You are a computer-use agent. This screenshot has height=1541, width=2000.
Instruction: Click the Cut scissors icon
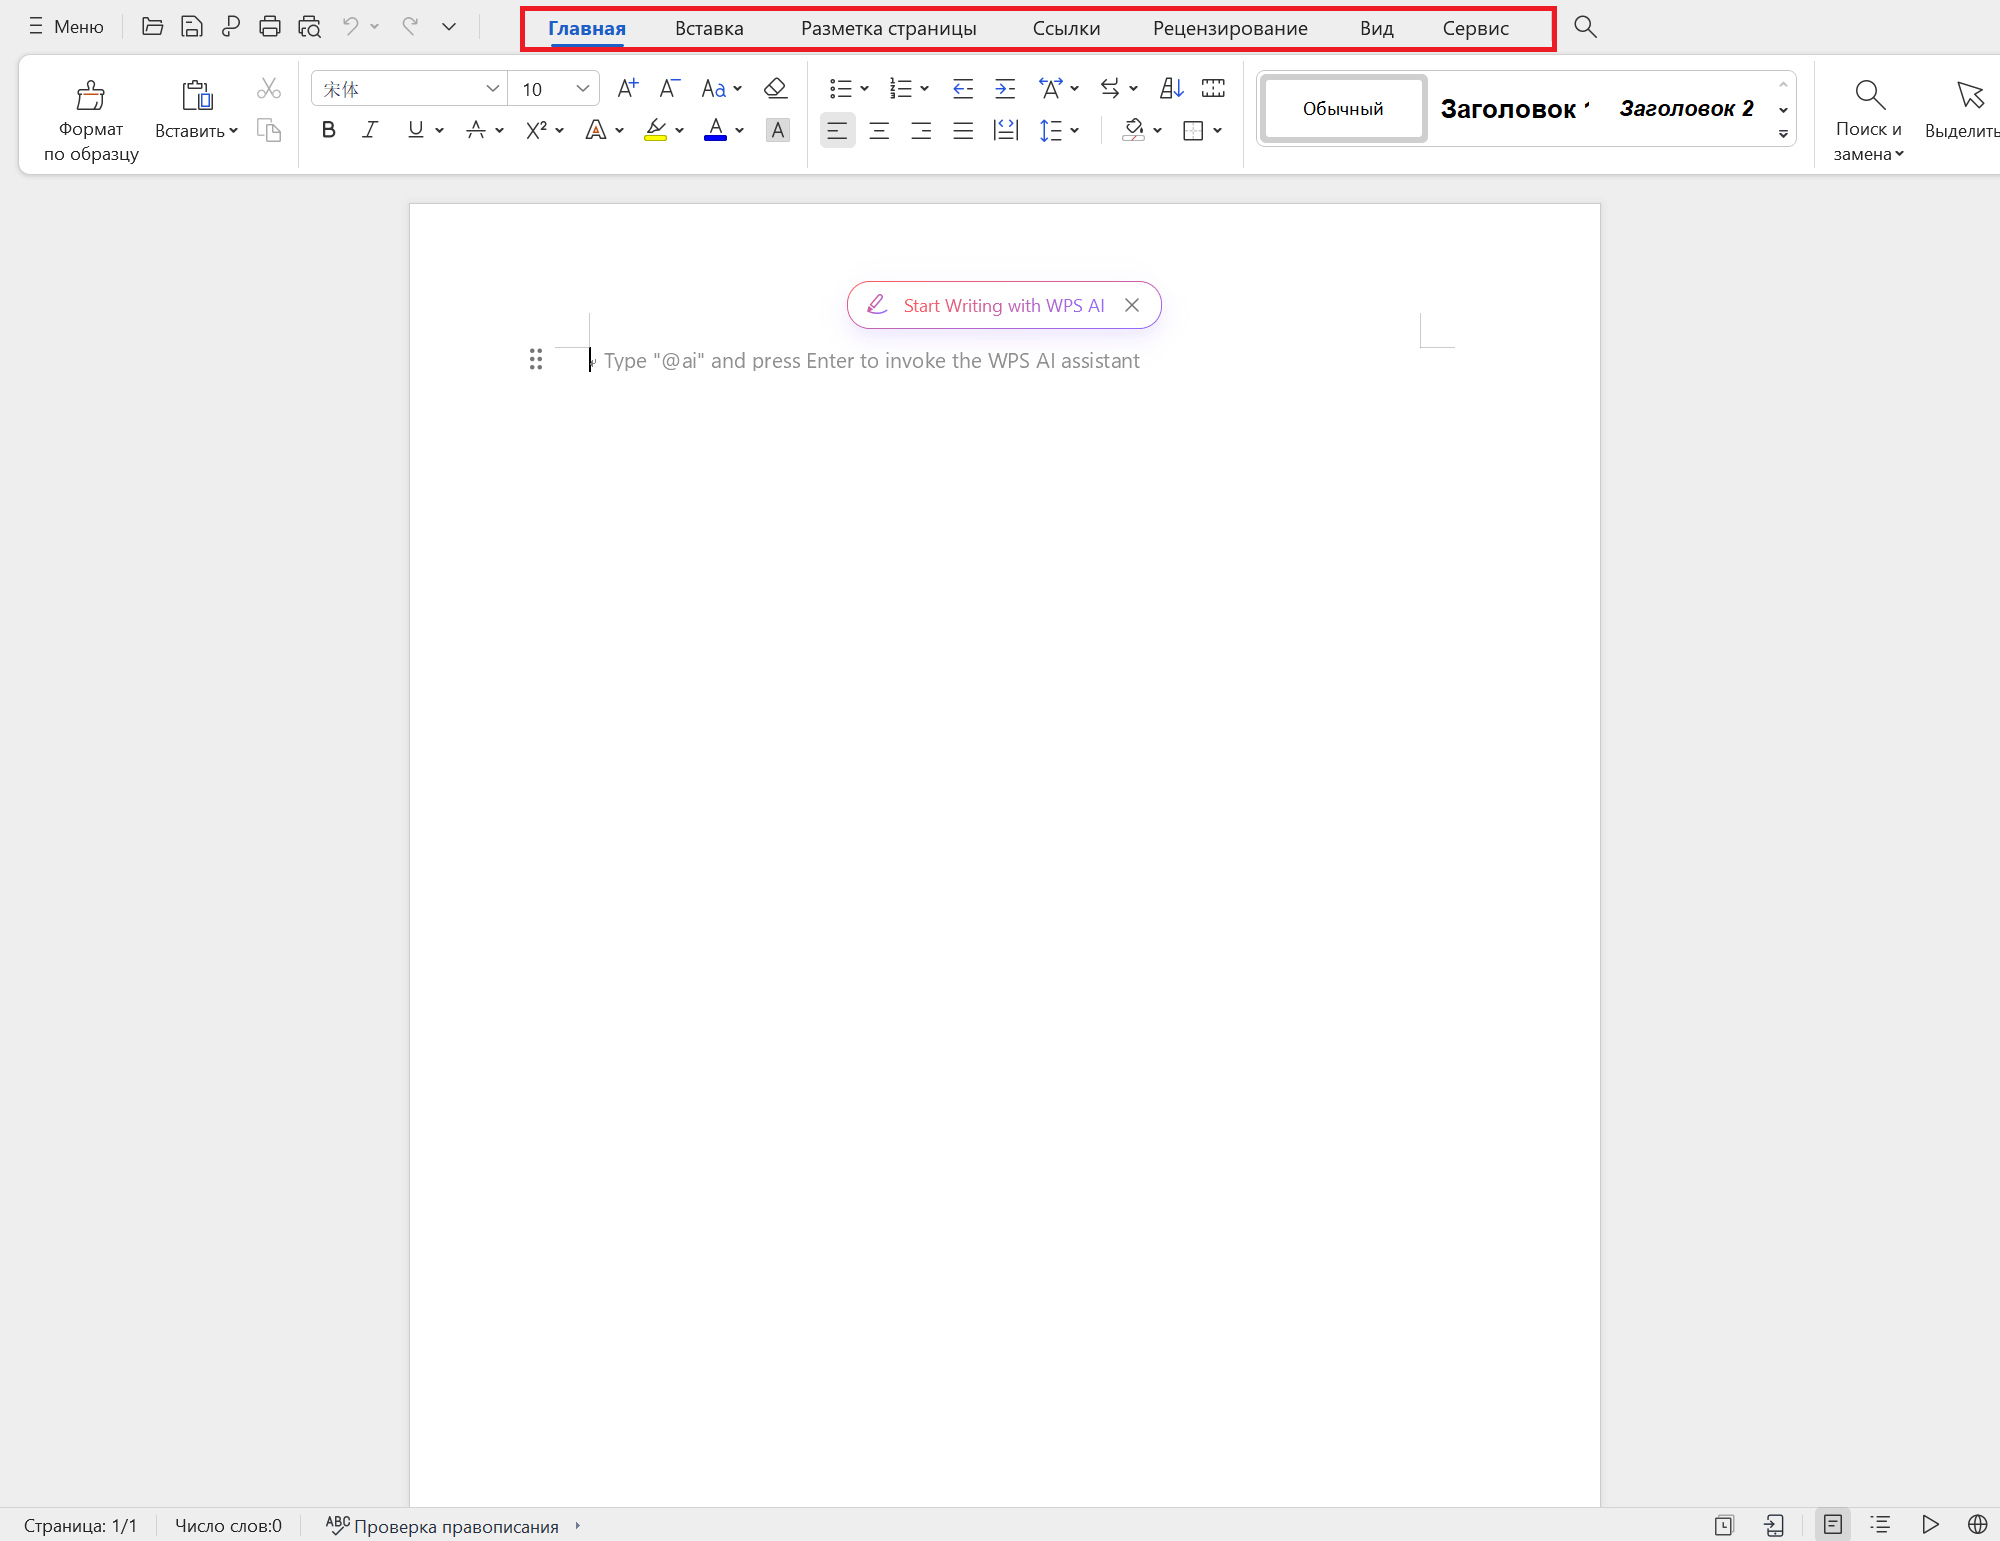(269, 89)
